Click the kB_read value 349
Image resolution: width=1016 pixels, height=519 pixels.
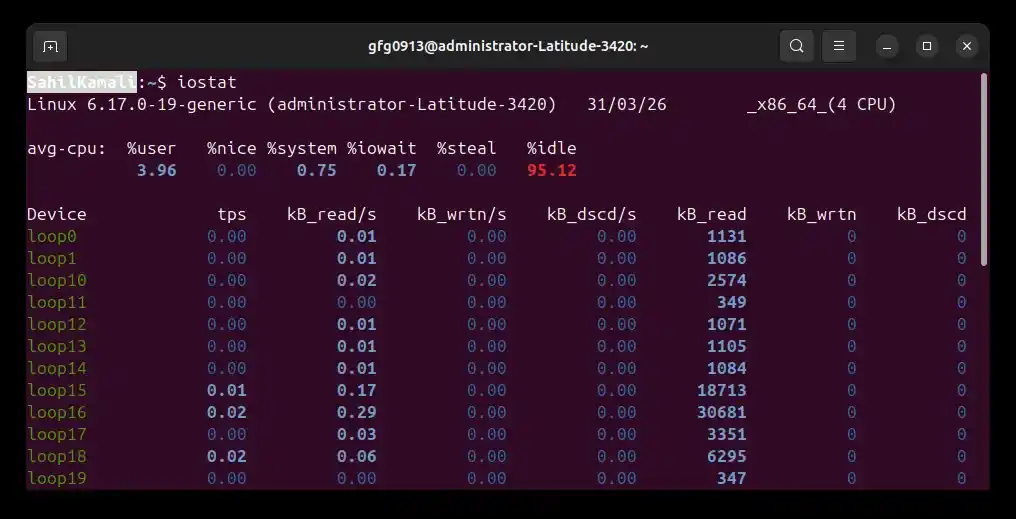tap(732, 303)
